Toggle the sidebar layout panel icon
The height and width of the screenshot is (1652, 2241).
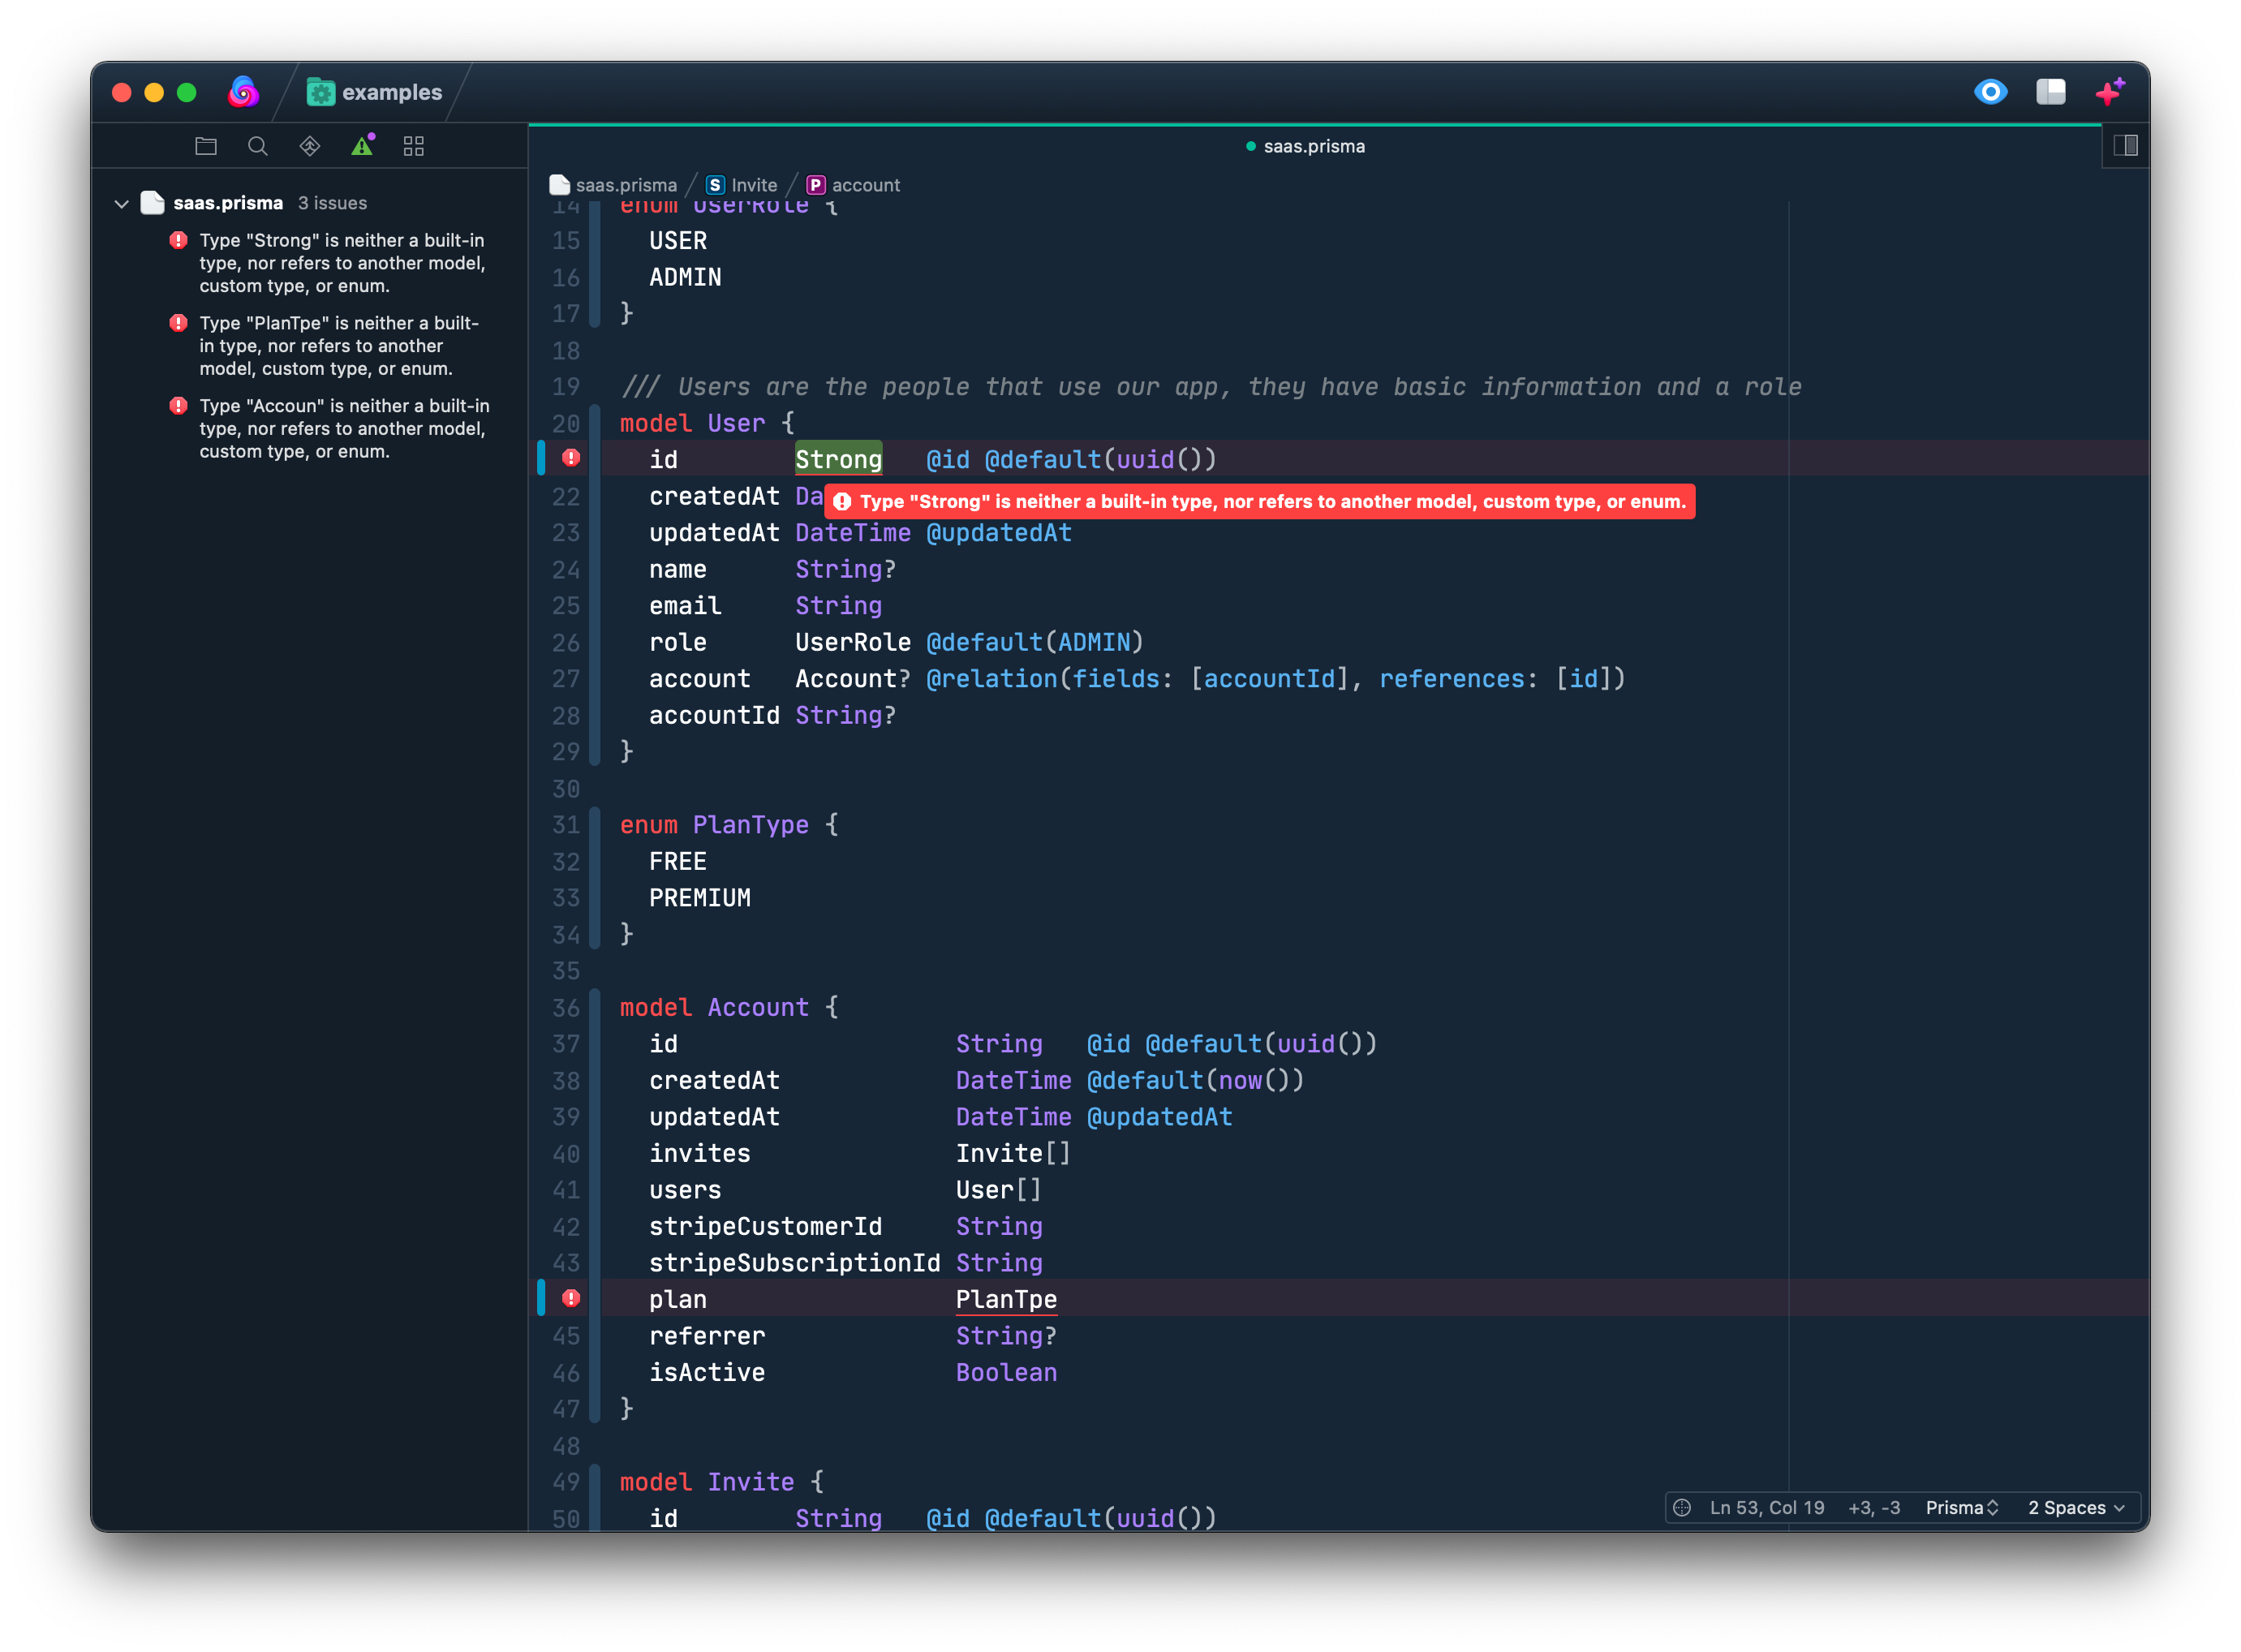point(2050,92)
